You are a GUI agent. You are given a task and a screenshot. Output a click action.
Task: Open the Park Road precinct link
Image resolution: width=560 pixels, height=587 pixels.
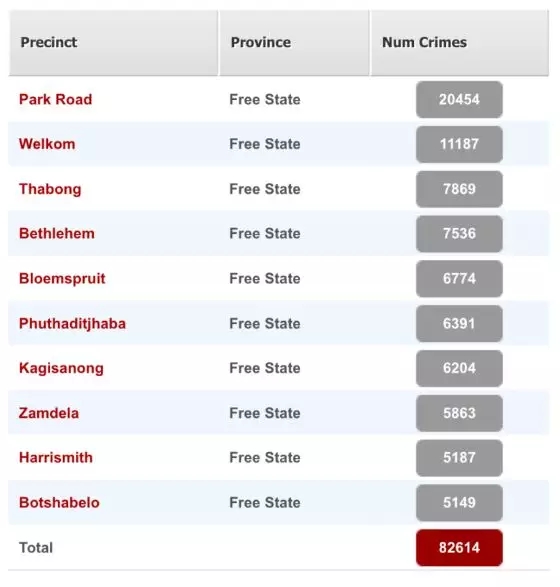tap(55, 100)
